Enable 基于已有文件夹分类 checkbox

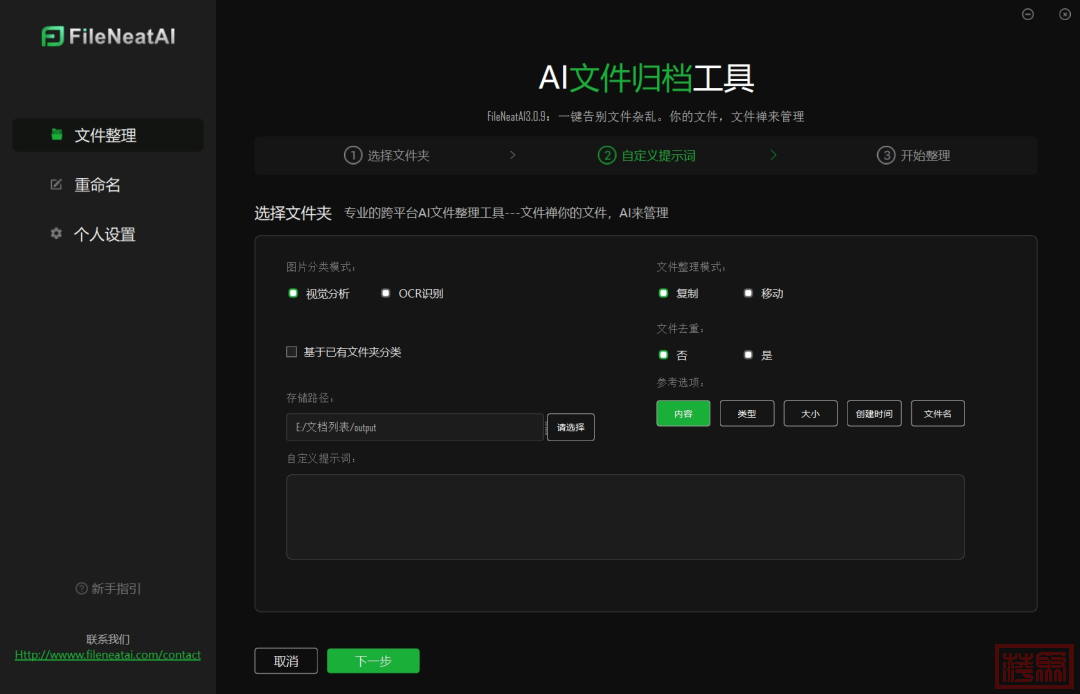coord(291,352)
